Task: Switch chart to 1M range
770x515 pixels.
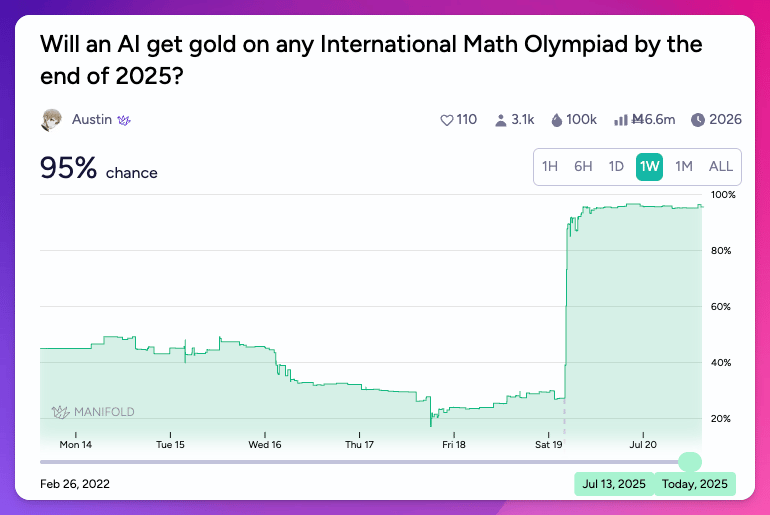Action: pyautogui.click(x=684, y=167)
